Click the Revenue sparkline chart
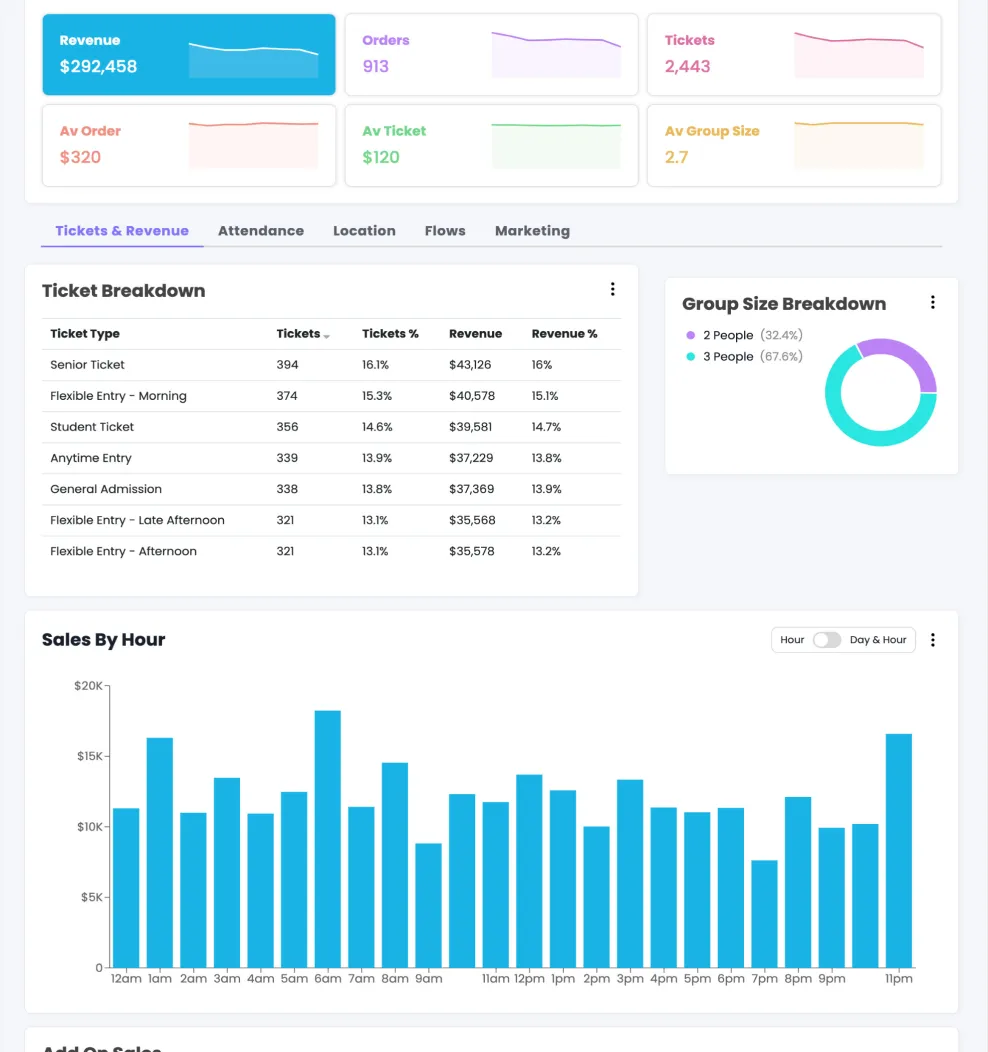Screen dimensions: 988x1052 (x=253, y=55)
